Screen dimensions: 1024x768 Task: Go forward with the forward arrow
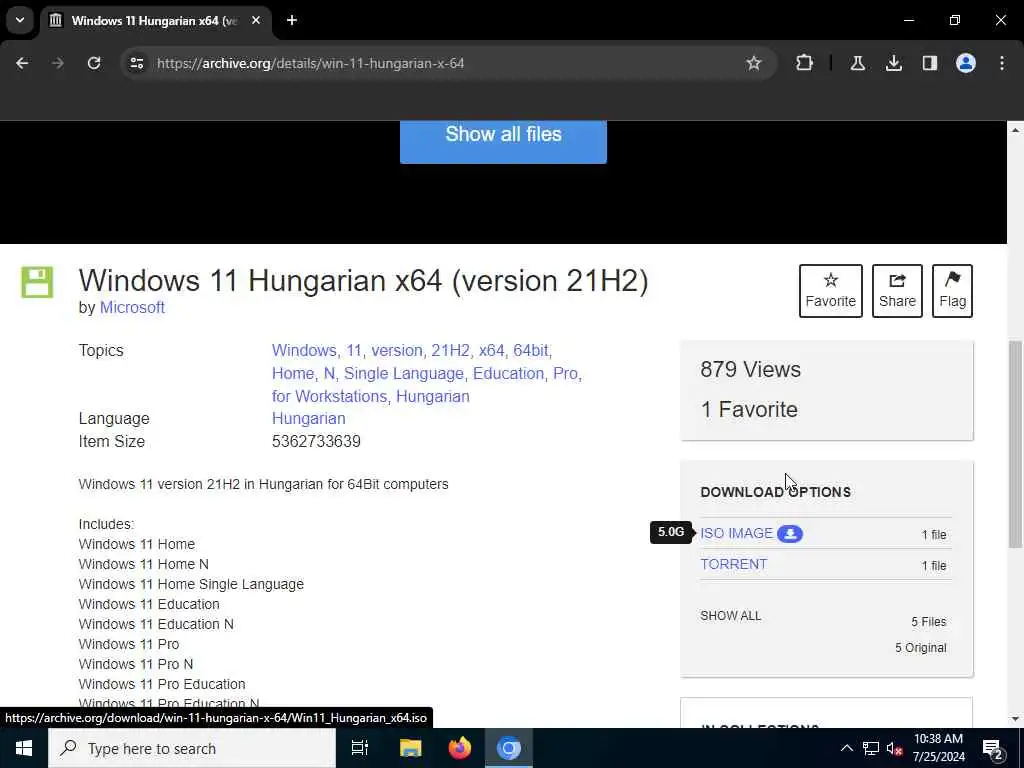(58, 63)
